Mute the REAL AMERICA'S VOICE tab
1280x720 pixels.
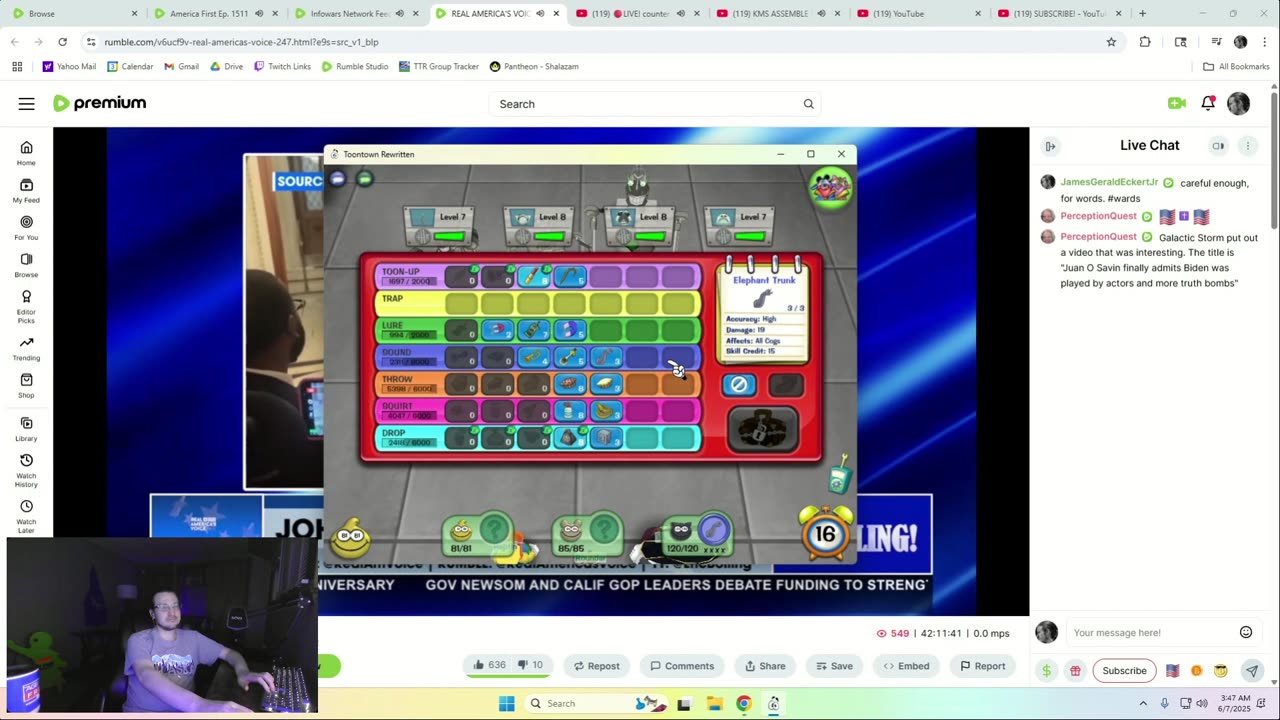point(540,14)
